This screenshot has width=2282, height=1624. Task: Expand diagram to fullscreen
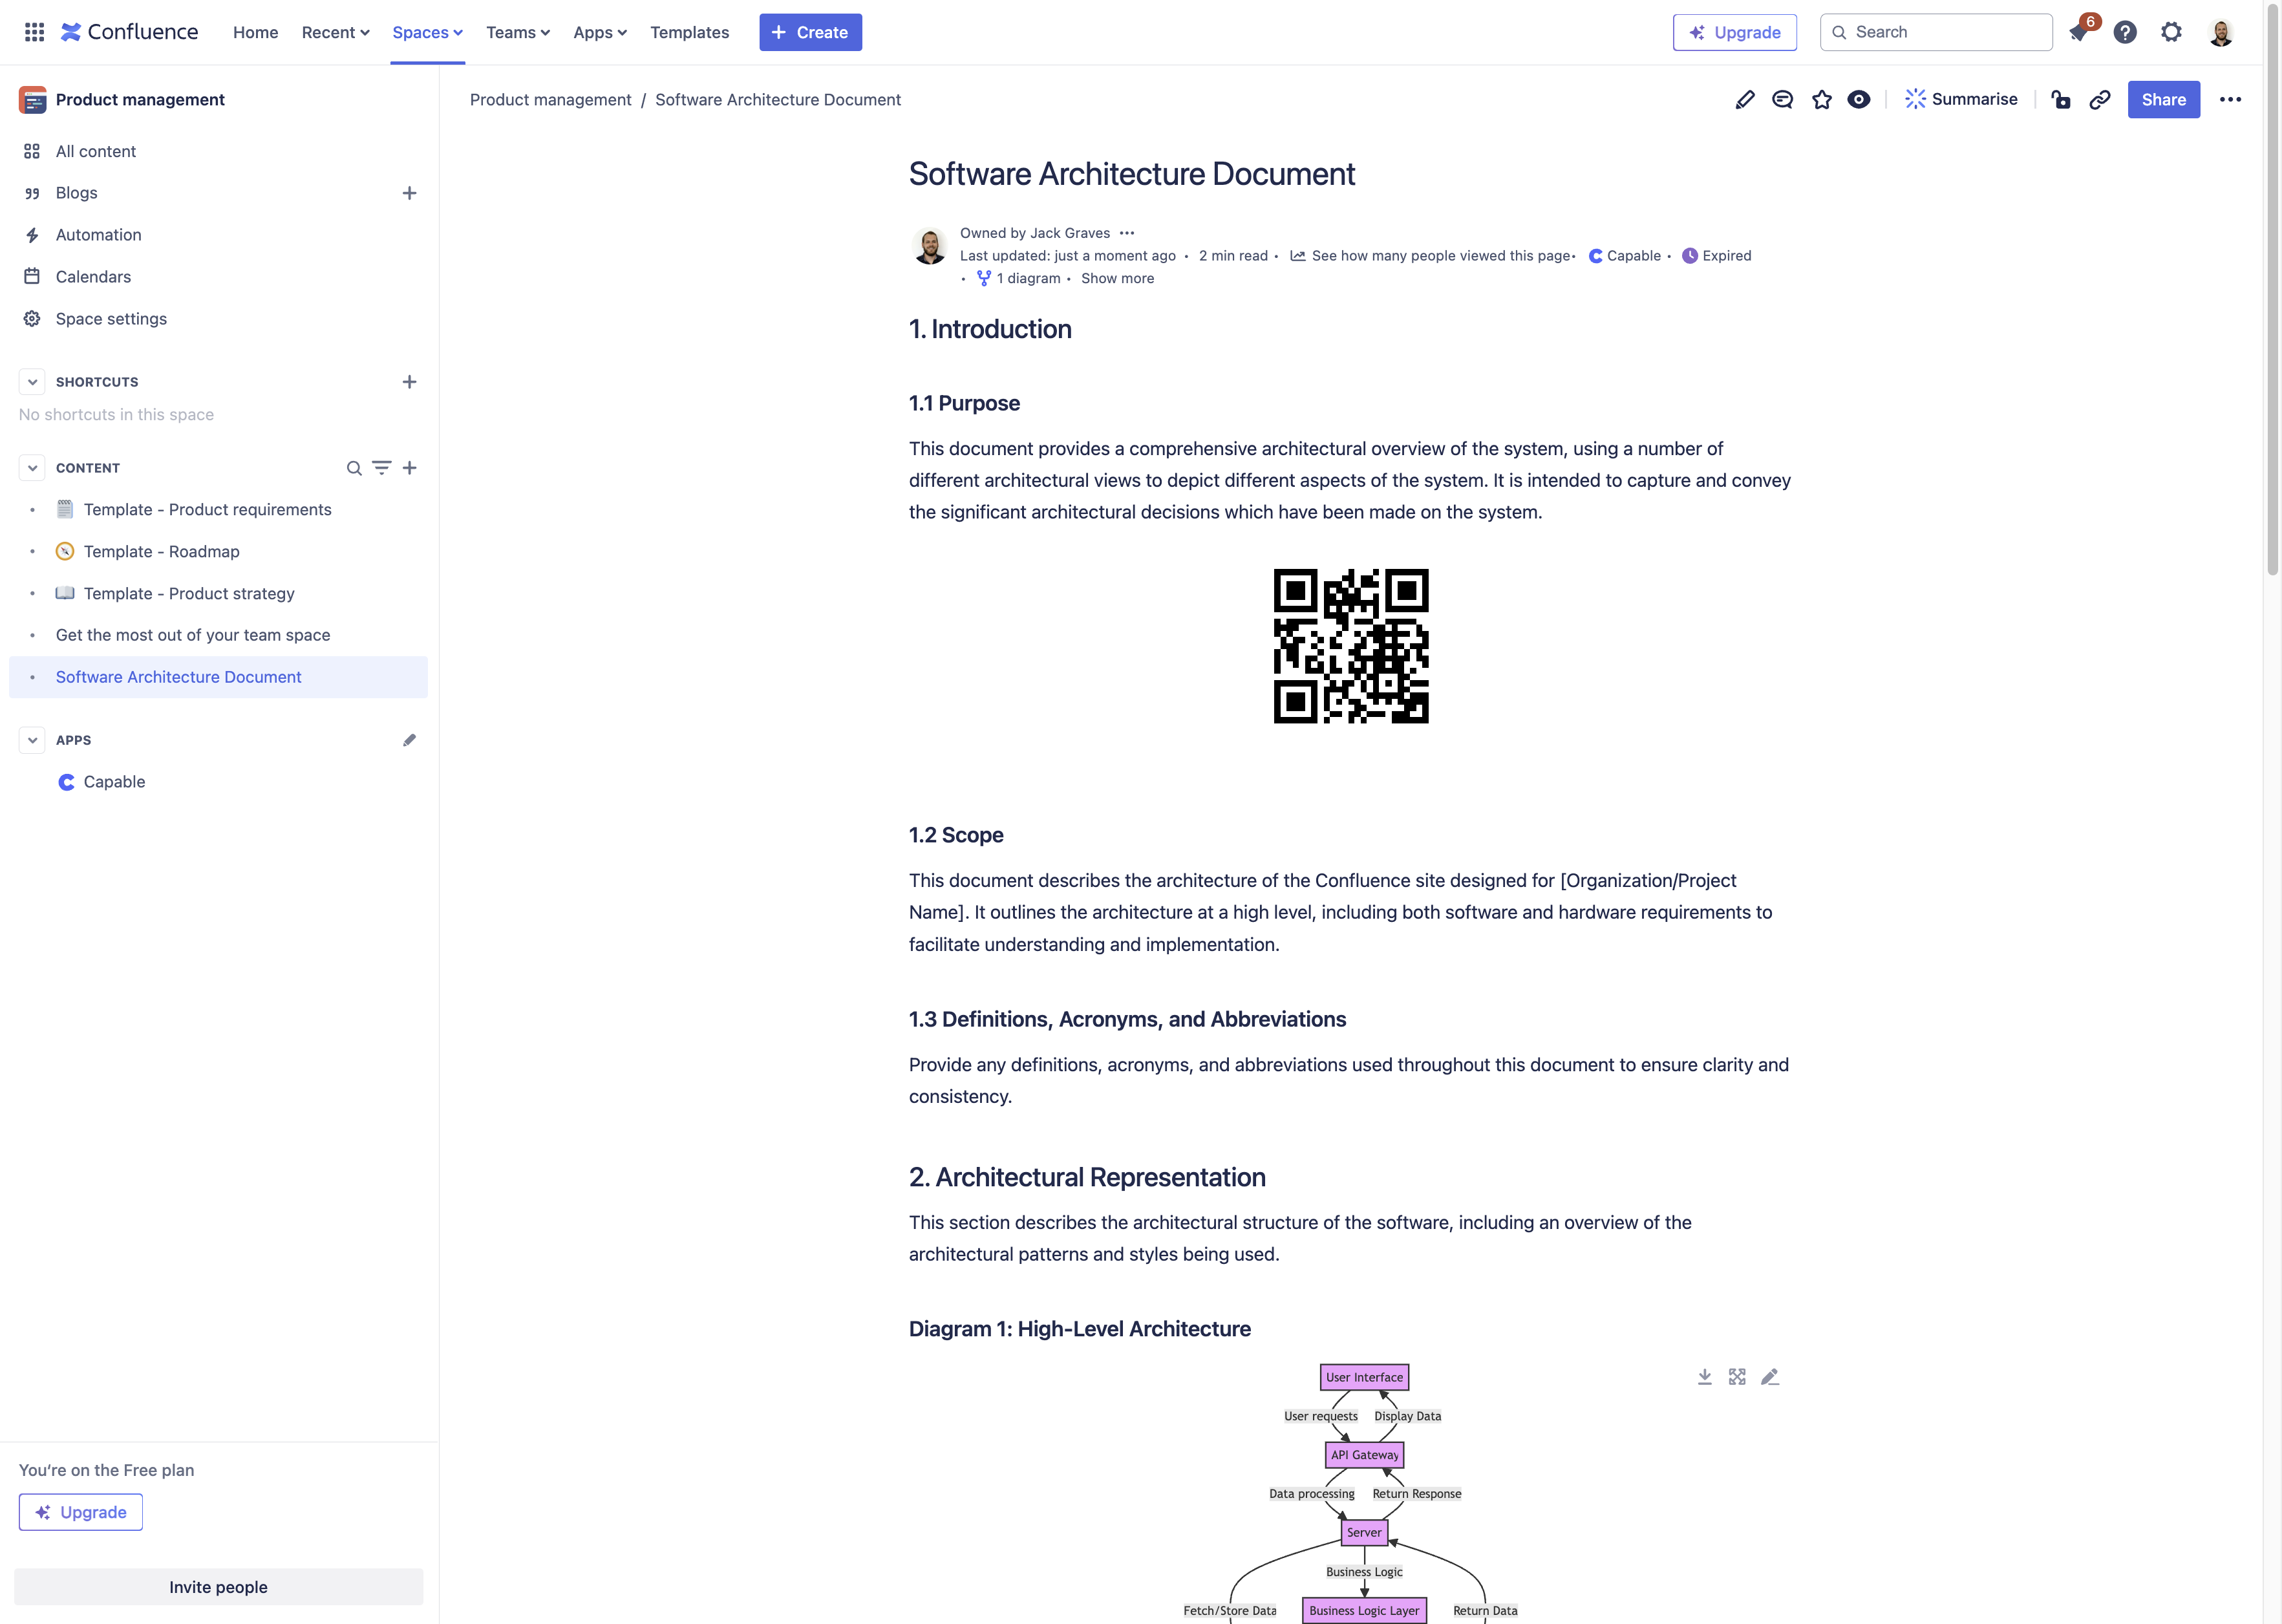[1737, 1377]
